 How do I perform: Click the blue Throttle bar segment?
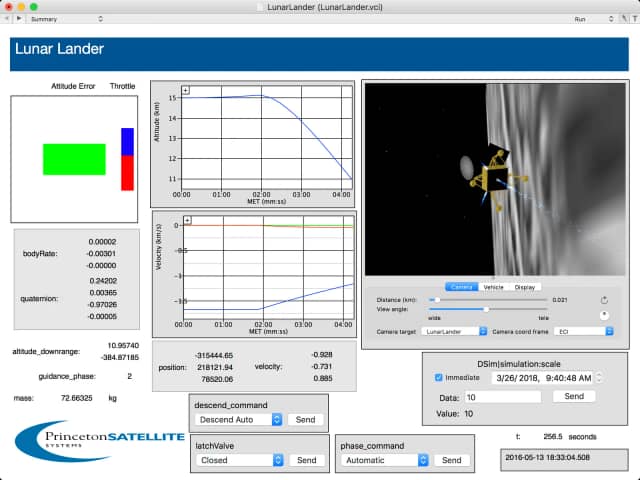[x=127, y=142]
